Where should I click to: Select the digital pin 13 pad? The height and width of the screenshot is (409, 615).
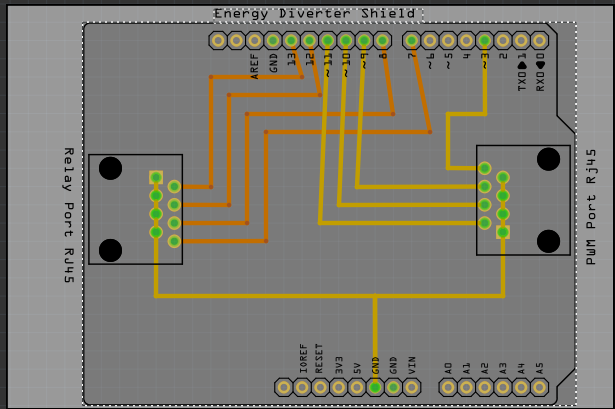click(x=291, y=40)
